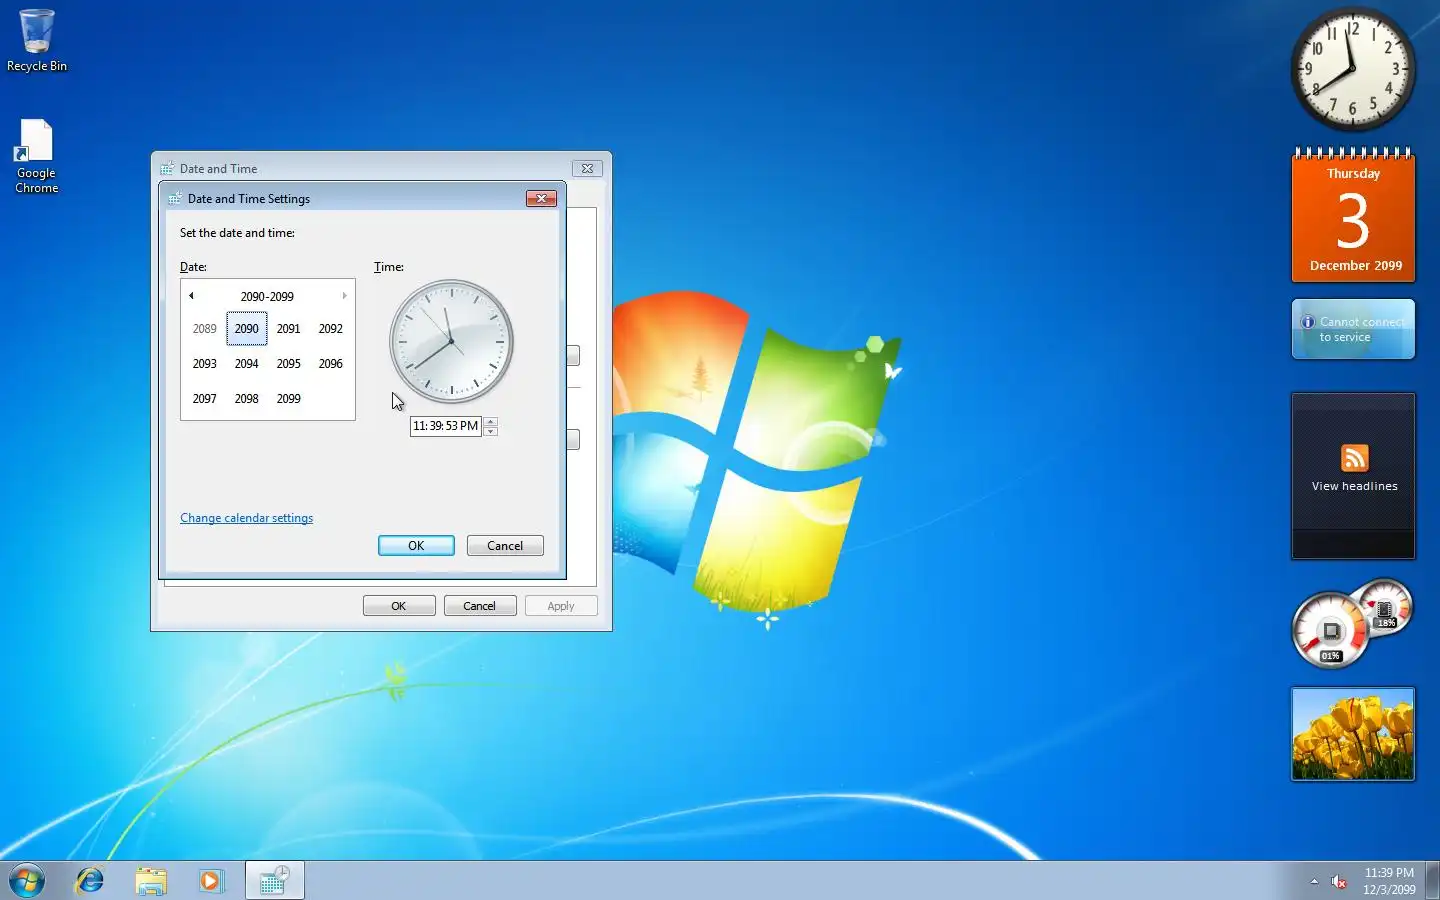The width and height of the screenshot is (1440, 900).
Task: Click the tulips slideshow gadget picture
Action: [x=1352, y=734]
